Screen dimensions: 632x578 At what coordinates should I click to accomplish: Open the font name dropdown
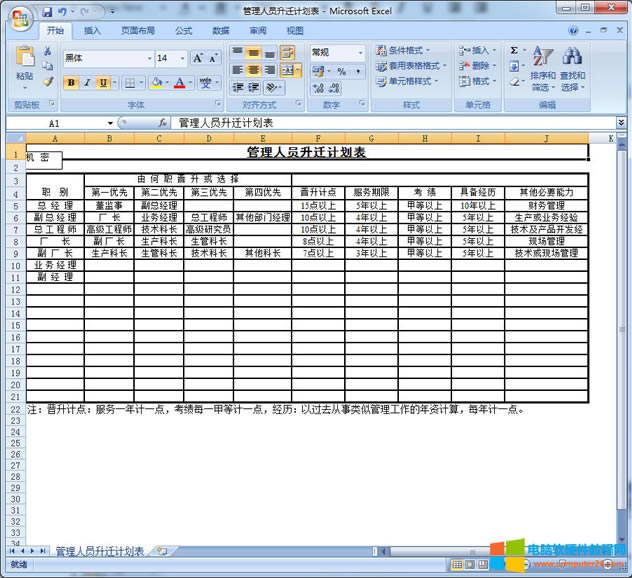click(150, 58)
